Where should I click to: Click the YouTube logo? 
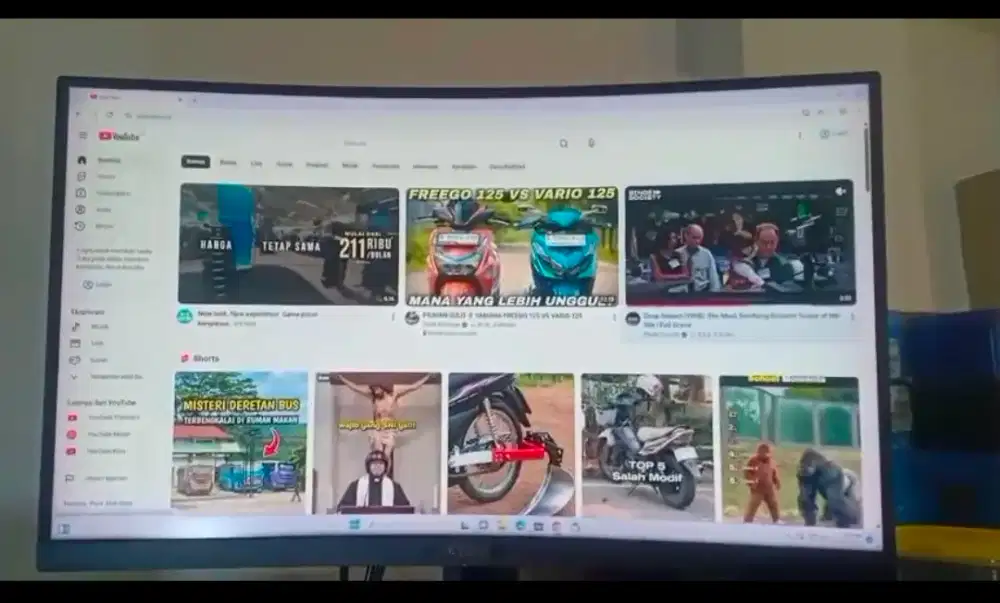click(x=119, y=136)
